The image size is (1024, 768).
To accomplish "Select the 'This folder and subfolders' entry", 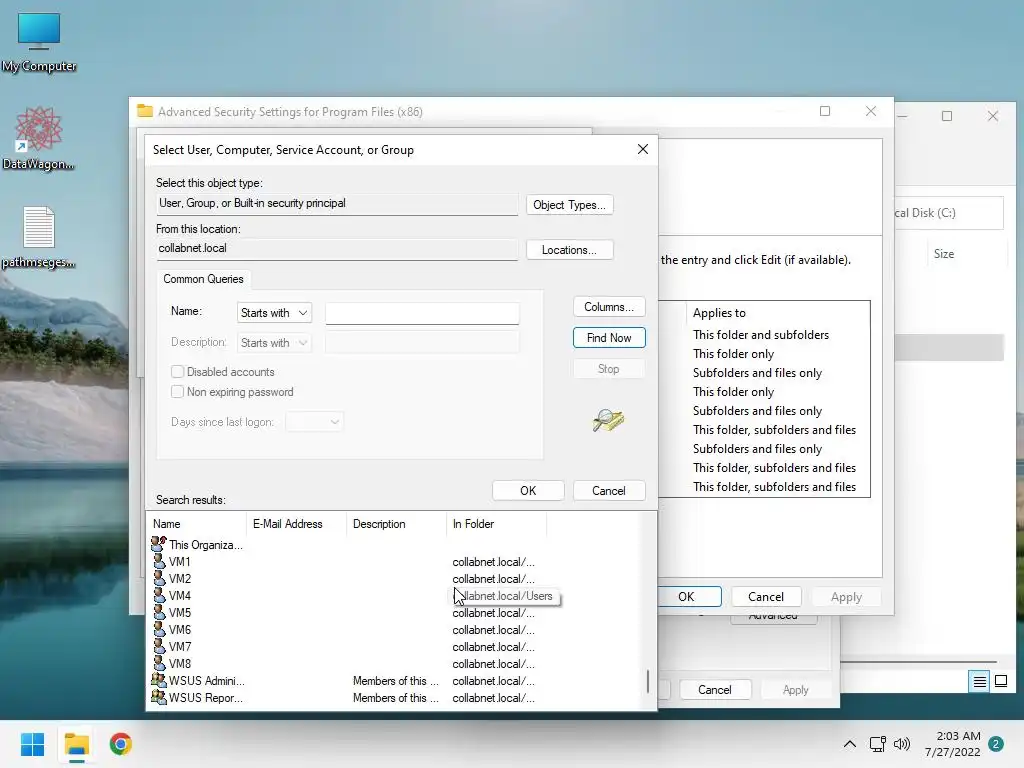I will click(761, 335).
